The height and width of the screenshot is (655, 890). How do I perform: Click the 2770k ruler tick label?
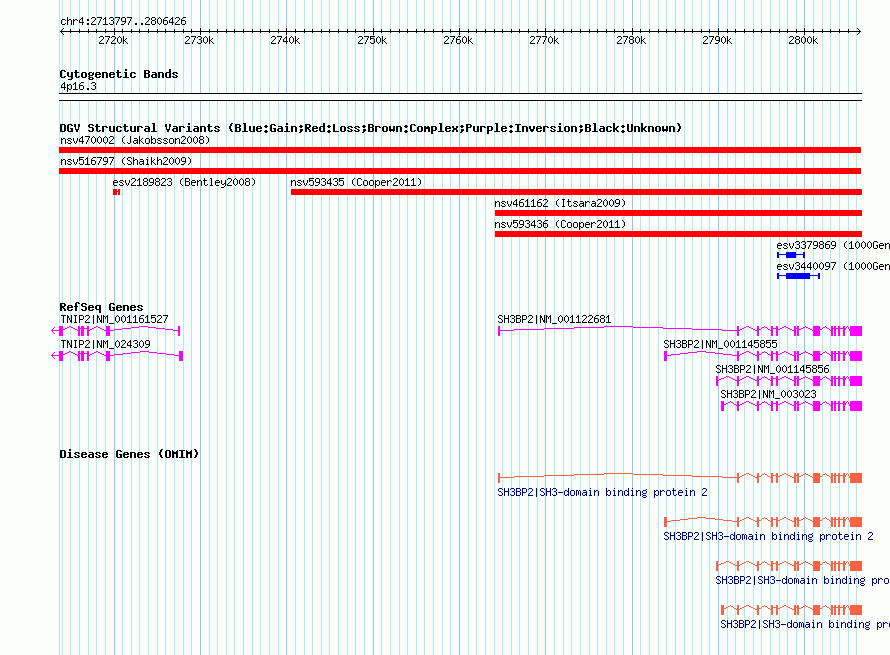(x=544, y=40)
